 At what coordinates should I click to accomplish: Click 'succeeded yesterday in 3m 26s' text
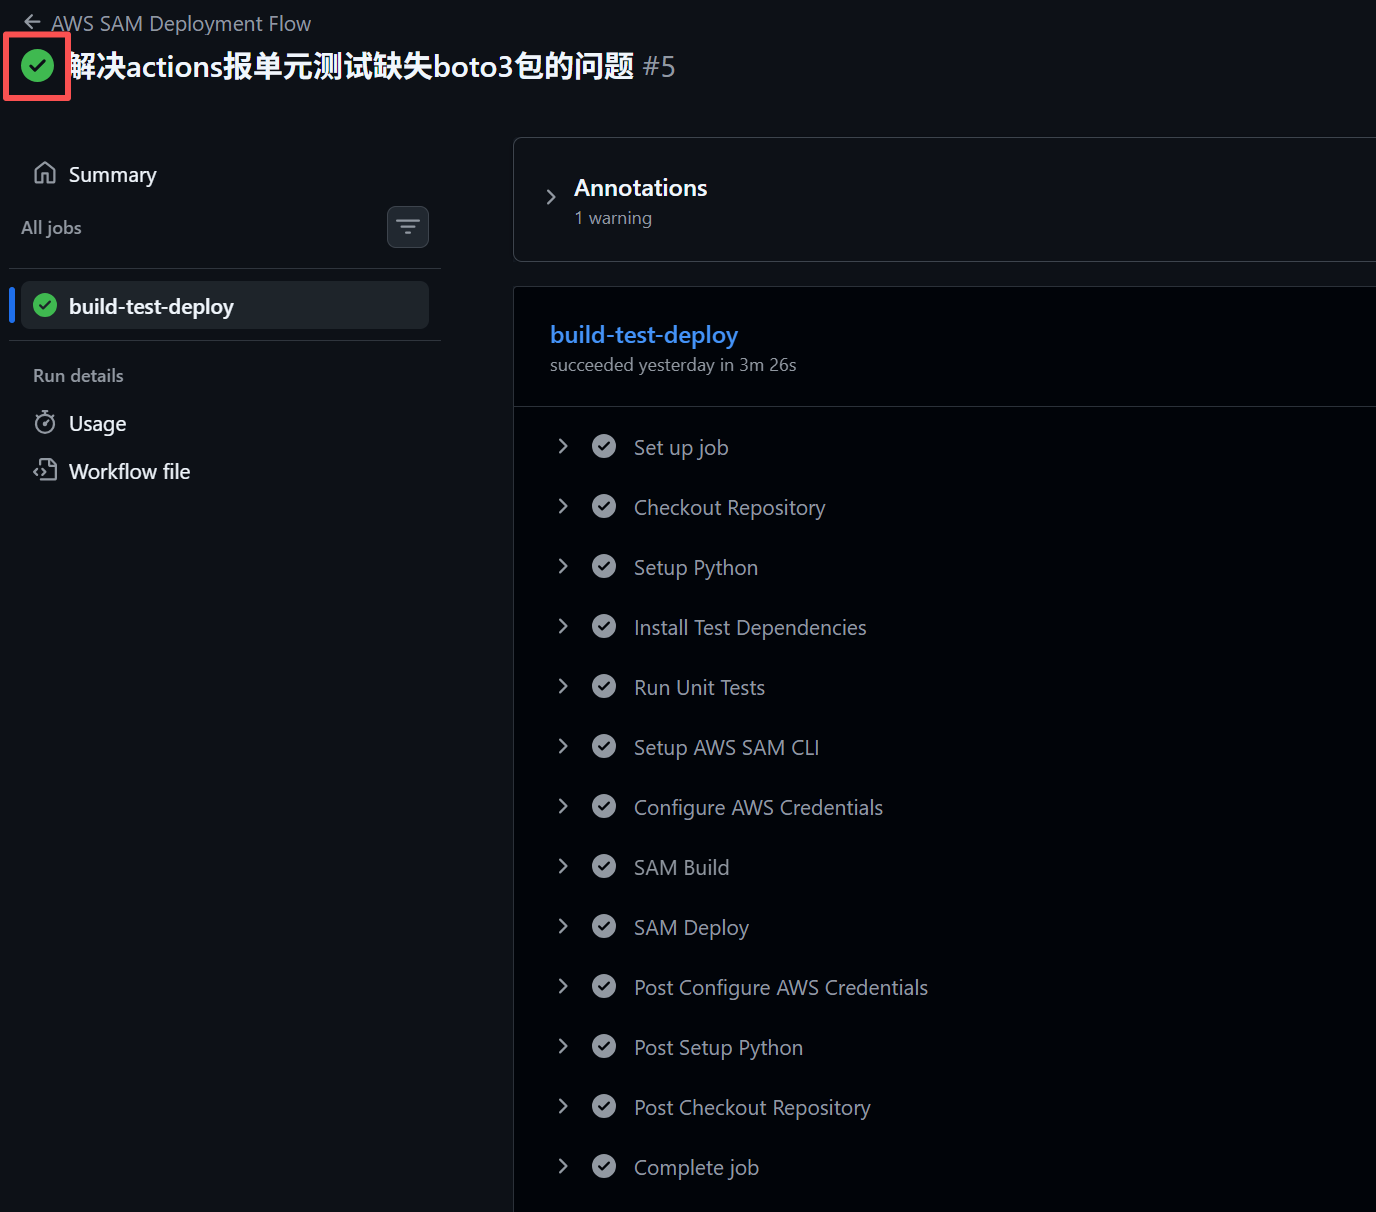[673, 365]
